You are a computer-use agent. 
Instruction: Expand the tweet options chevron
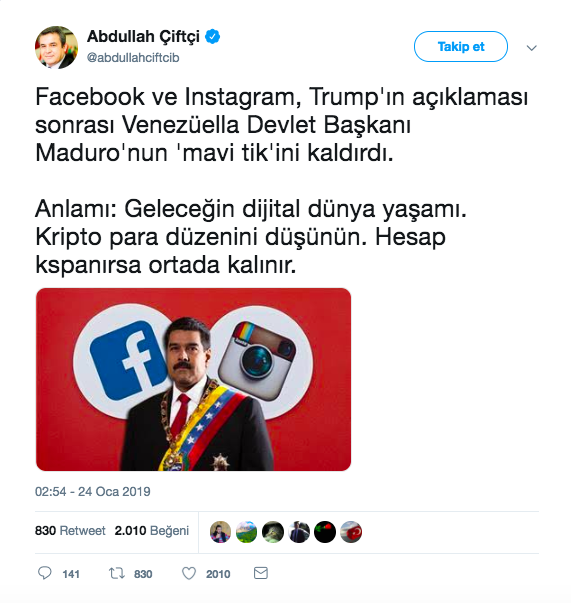531,48
